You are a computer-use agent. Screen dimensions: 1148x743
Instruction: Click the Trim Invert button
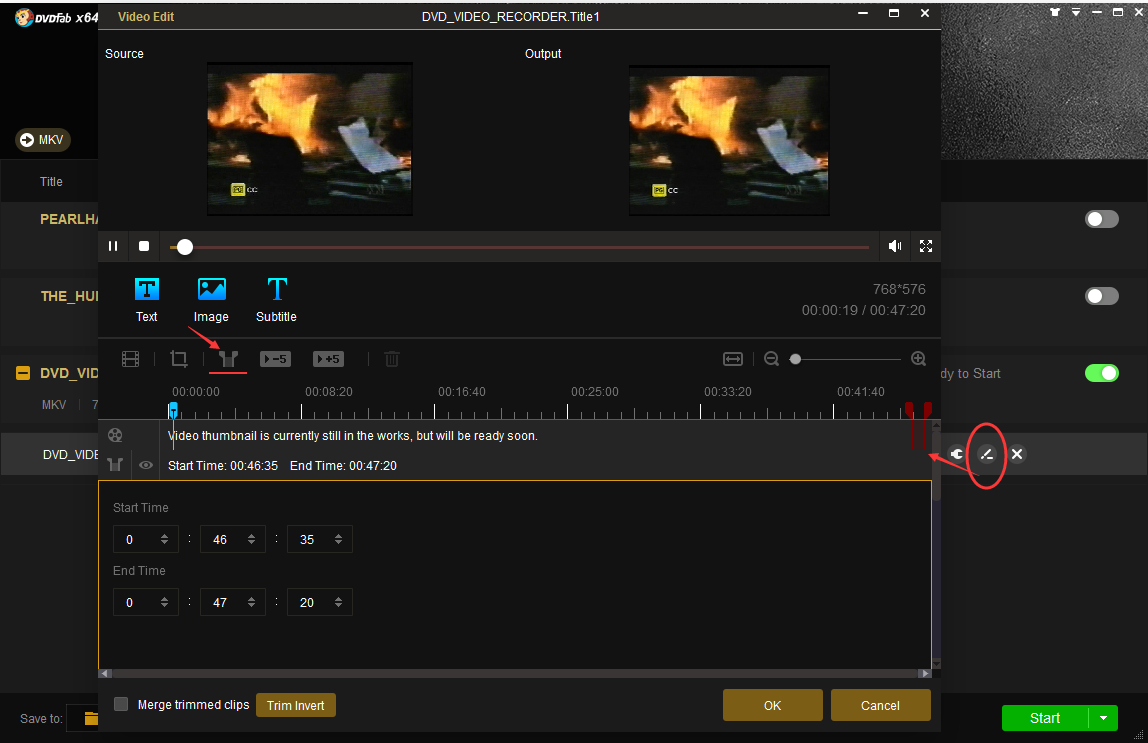tap(296, 706)
